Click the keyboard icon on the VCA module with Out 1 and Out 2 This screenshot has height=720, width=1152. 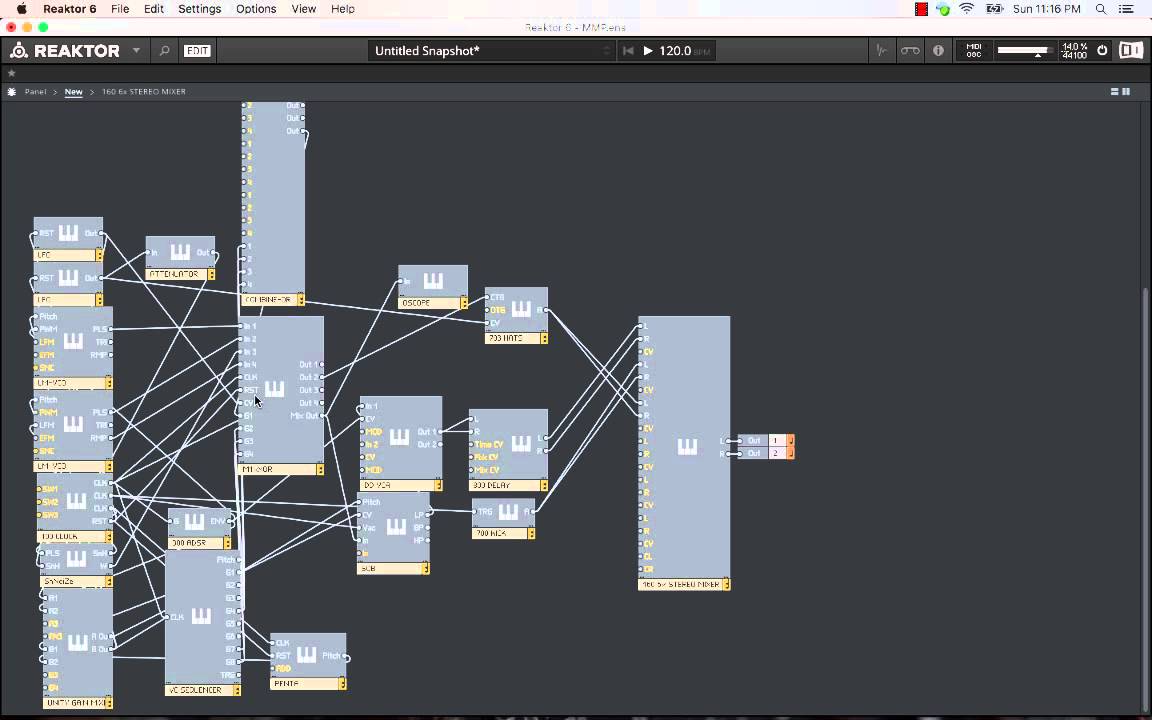[x=399, y=438]
